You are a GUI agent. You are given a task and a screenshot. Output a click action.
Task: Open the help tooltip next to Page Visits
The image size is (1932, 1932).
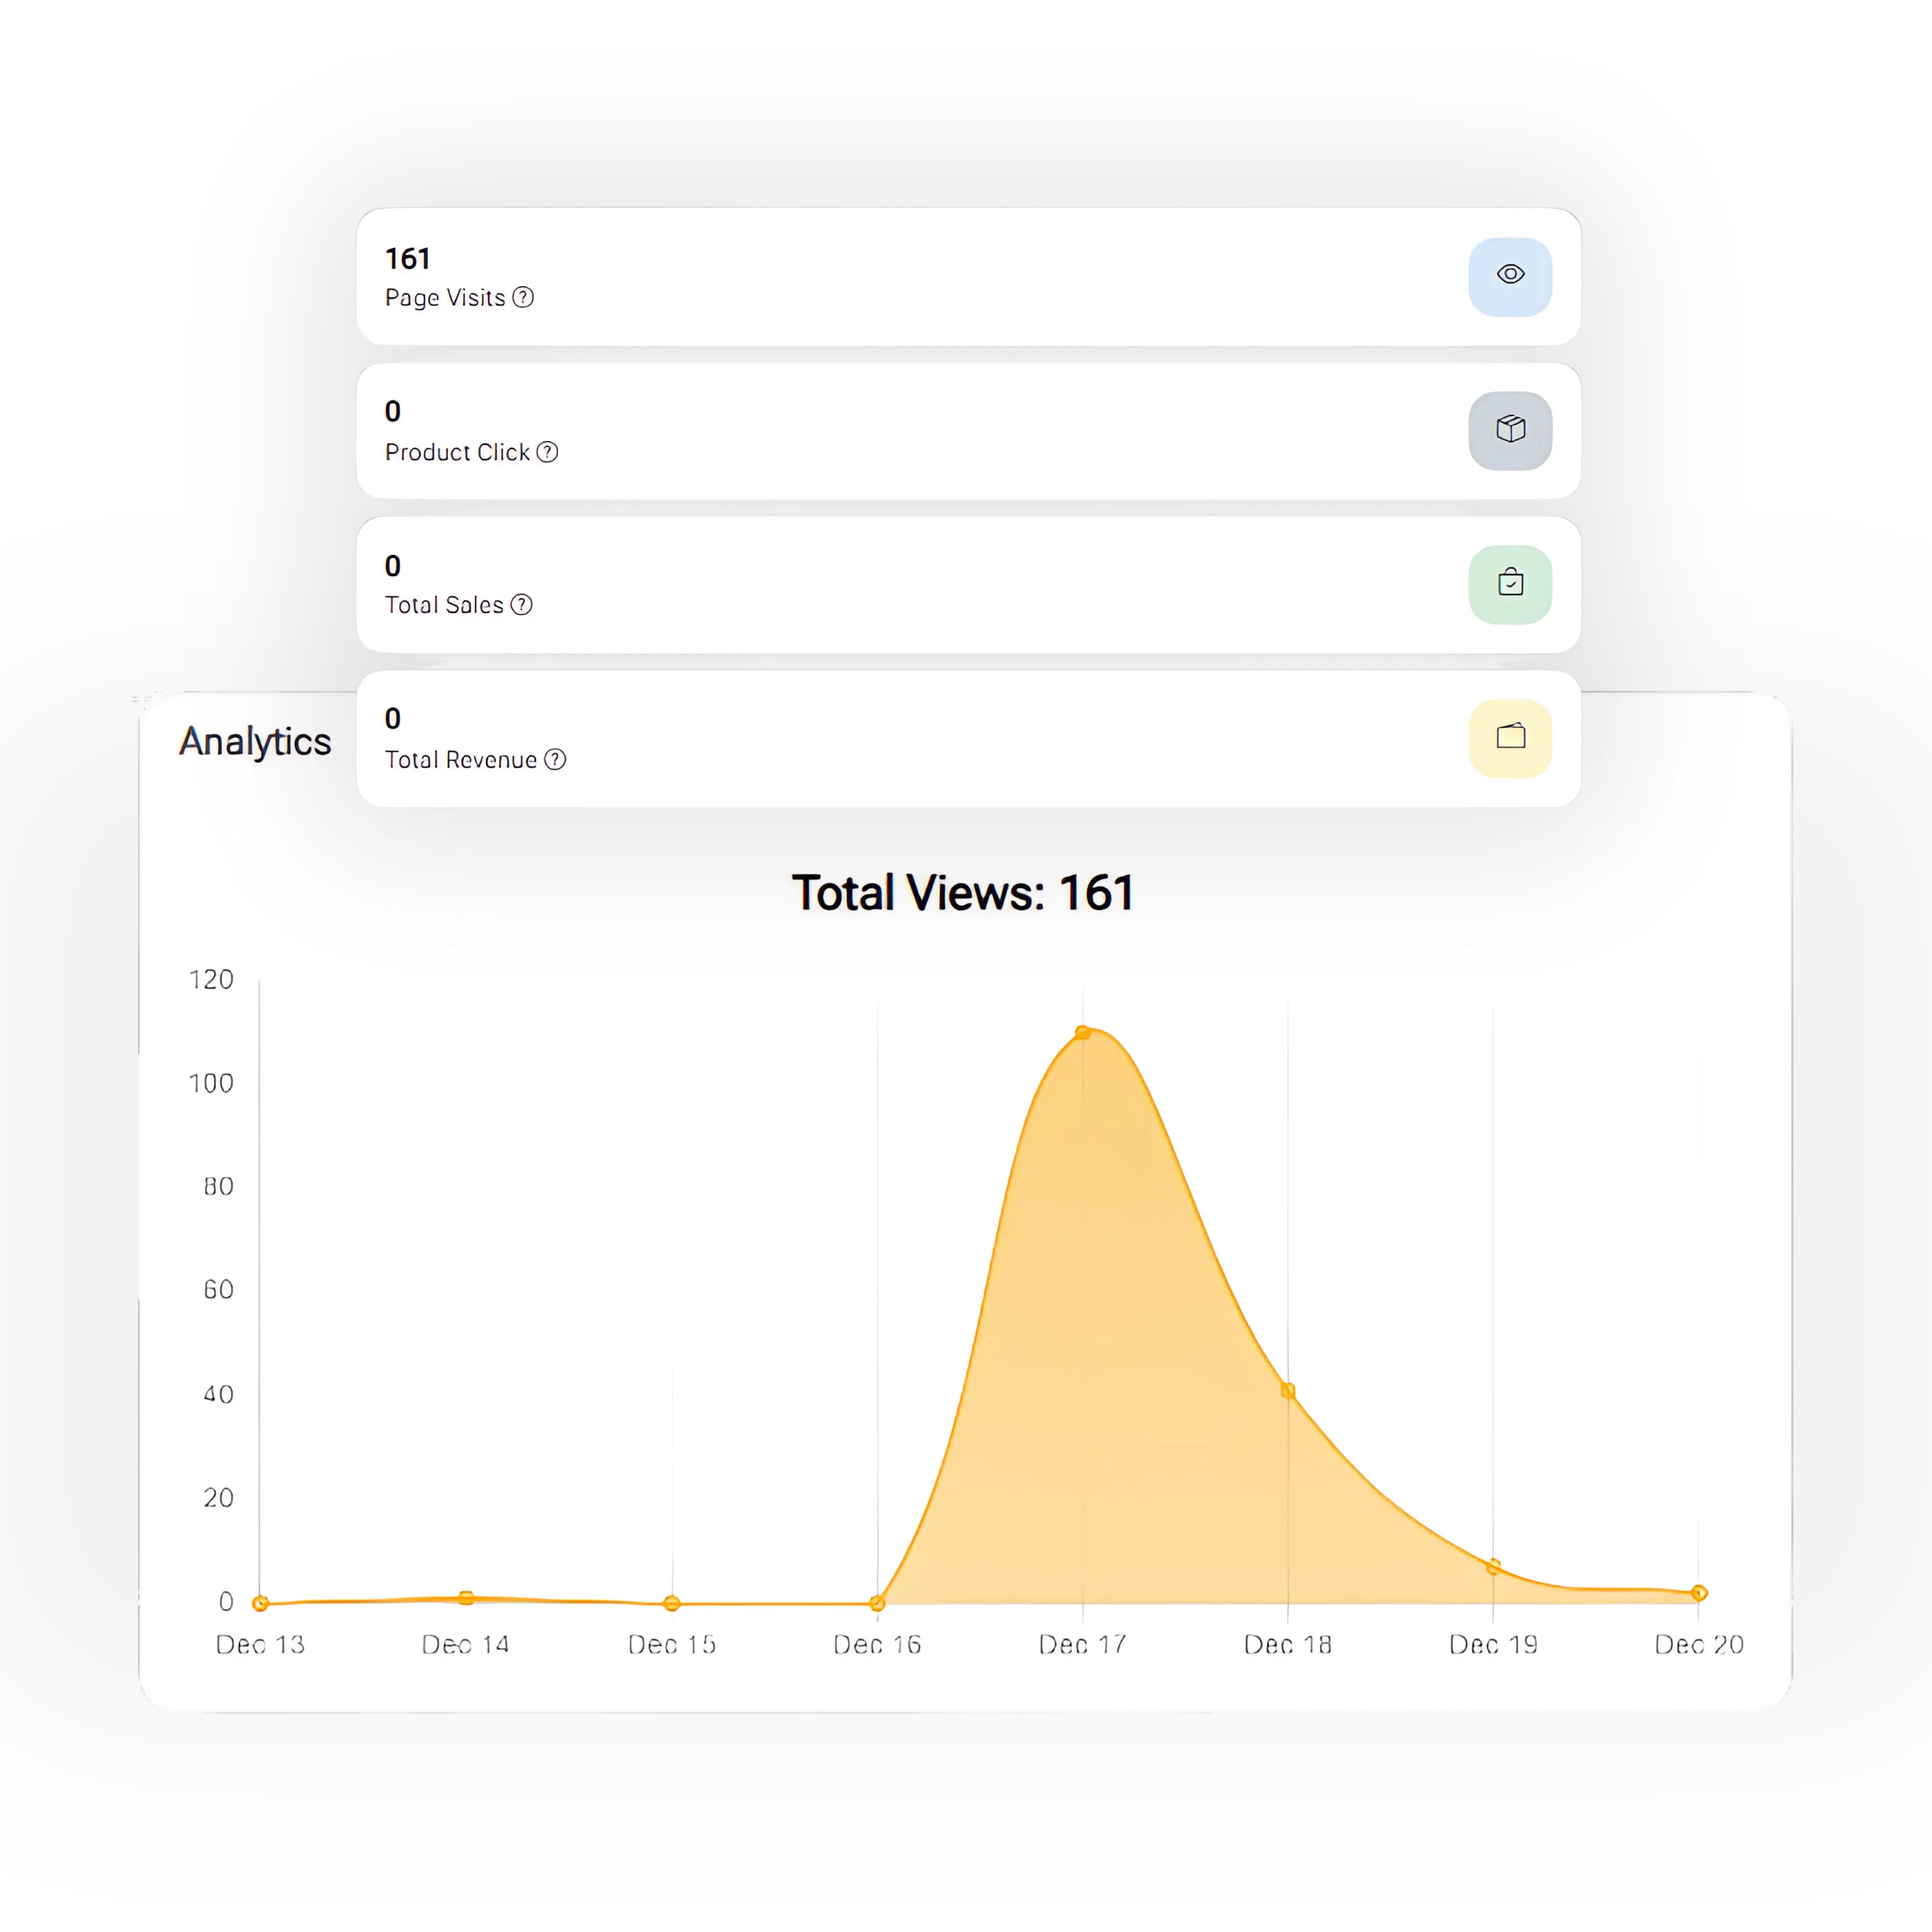coord(523,297)
